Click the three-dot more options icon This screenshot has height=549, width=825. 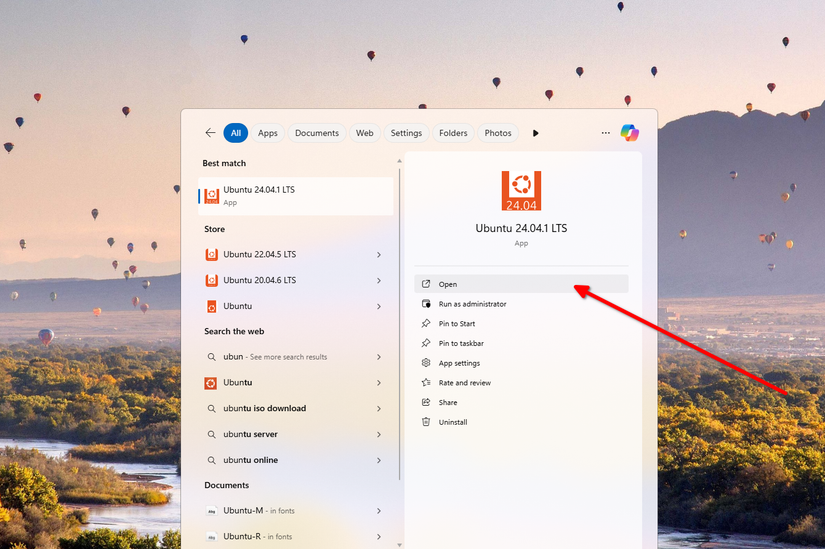[605, 133]
